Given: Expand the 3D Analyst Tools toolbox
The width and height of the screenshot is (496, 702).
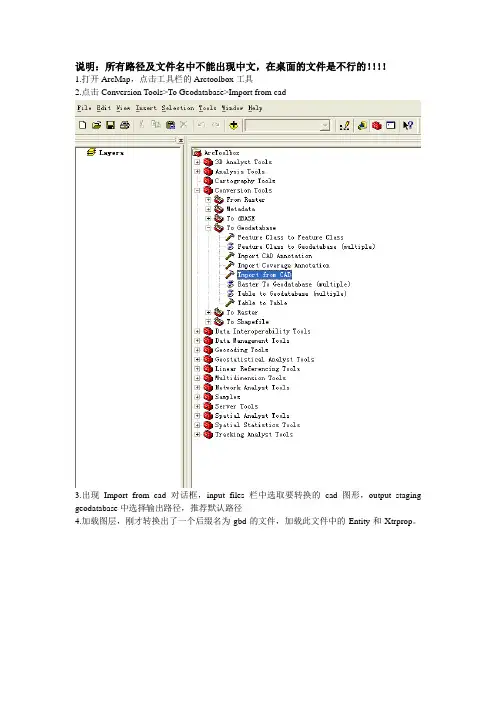Looking at the screenshot, I should [197, 162].
